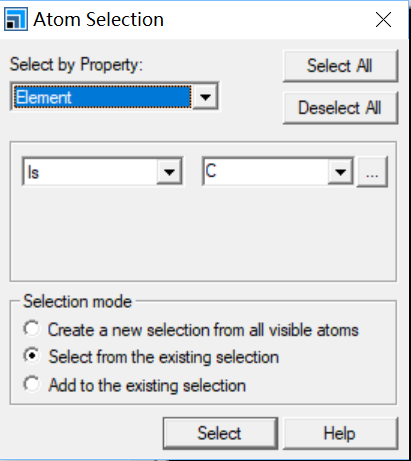Choose Select from the existing selection radio
This screenshot has height=461, width=411.
(32, 356)
